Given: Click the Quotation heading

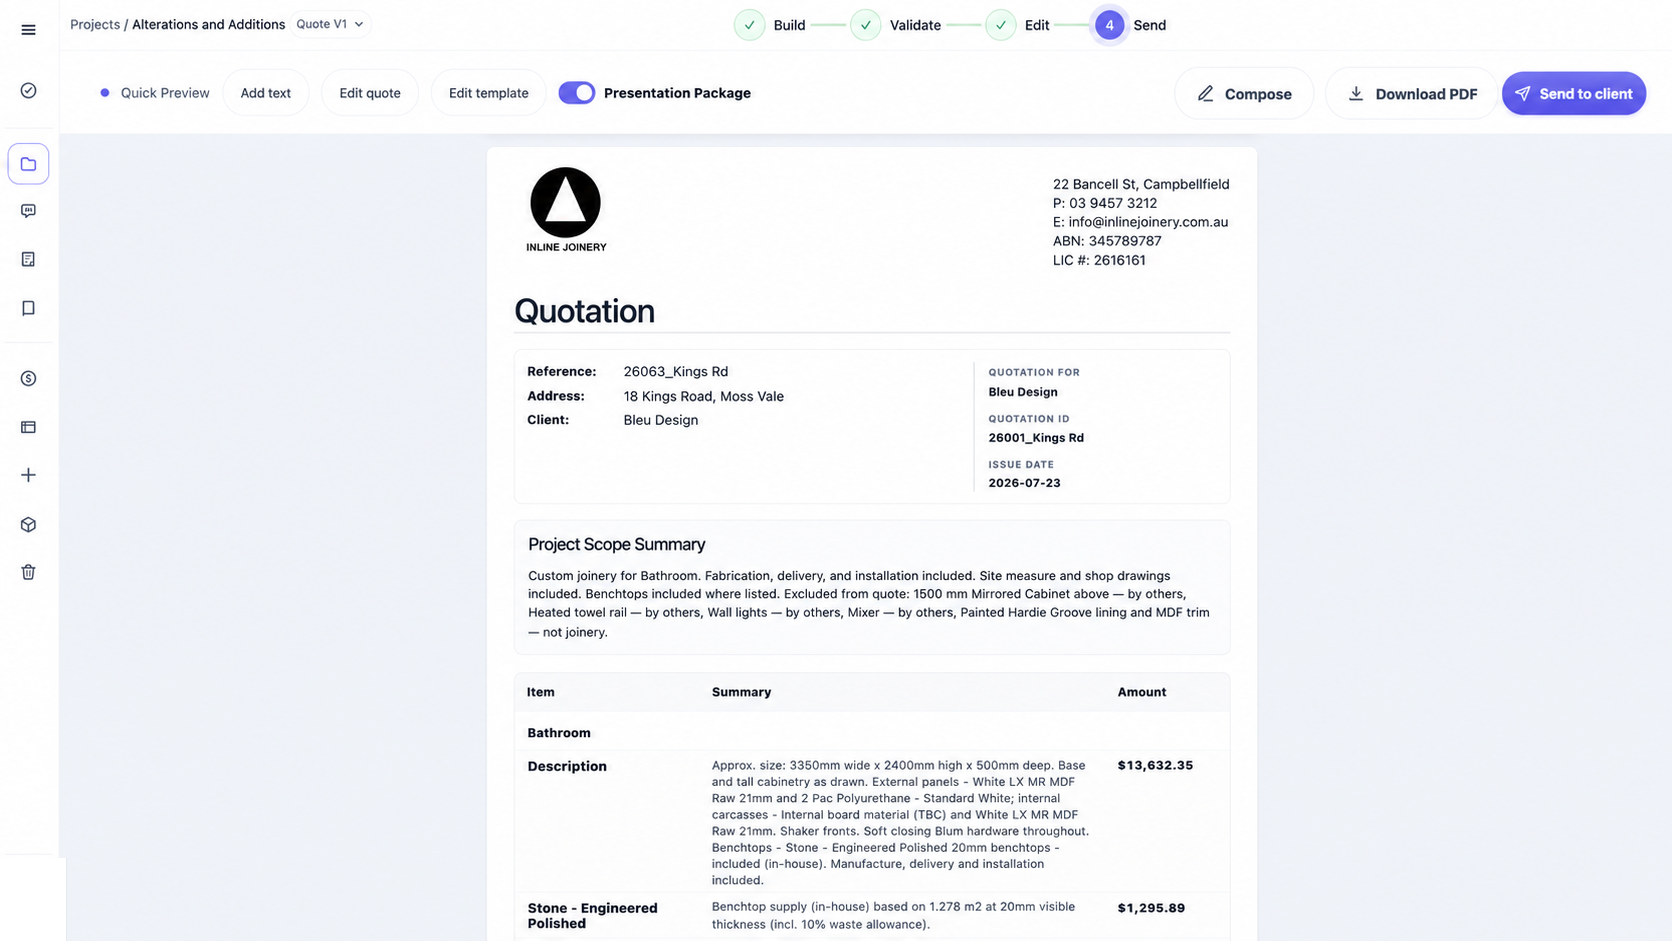Looking at the screenshot, I should pos(584,311).
